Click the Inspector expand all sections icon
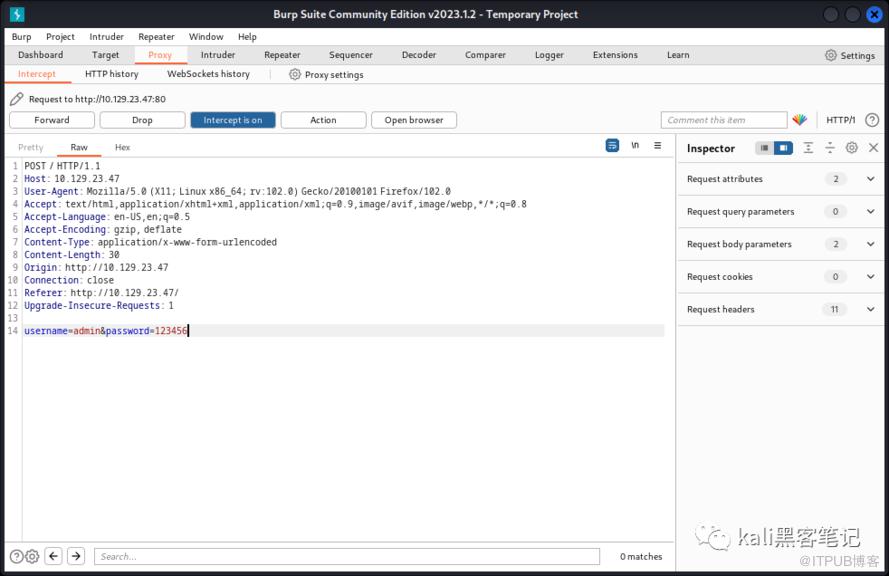The image size is (889, 576). [808, 148]
